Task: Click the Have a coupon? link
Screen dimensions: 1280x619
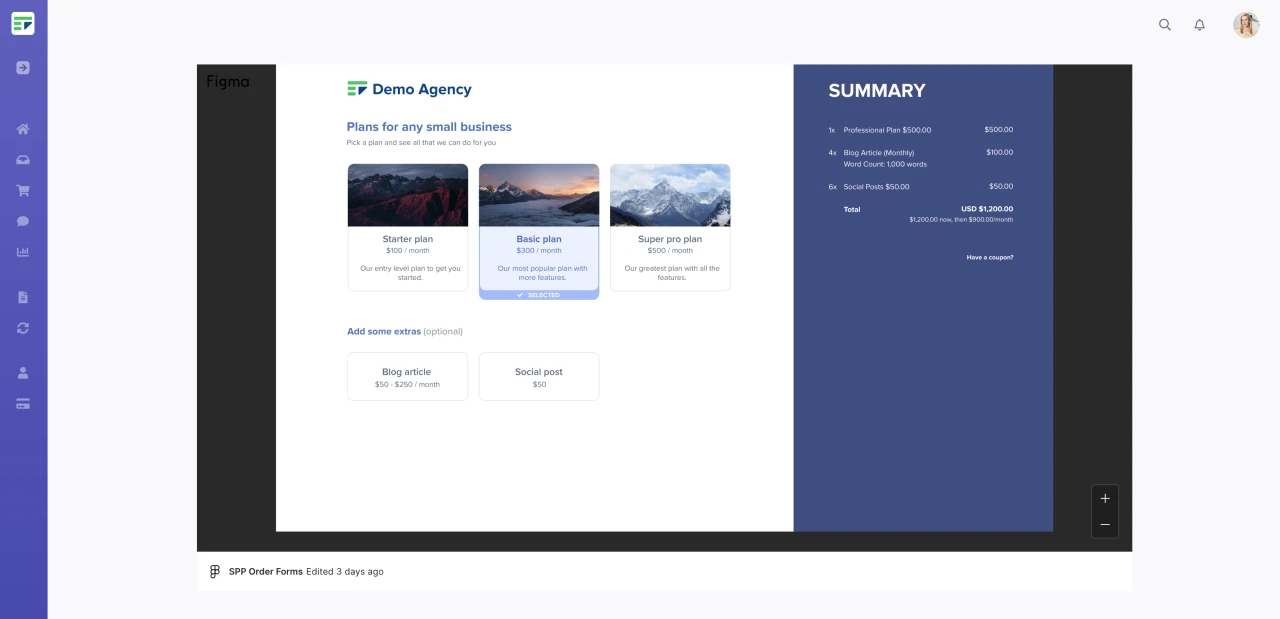Action: pos(990,257)
